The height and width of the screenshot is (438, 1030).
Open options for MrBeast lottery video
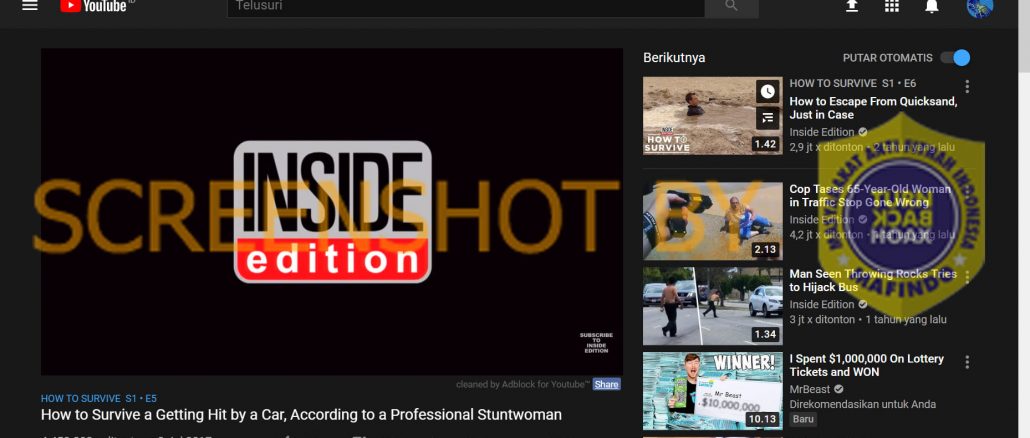tap(966, 362)
